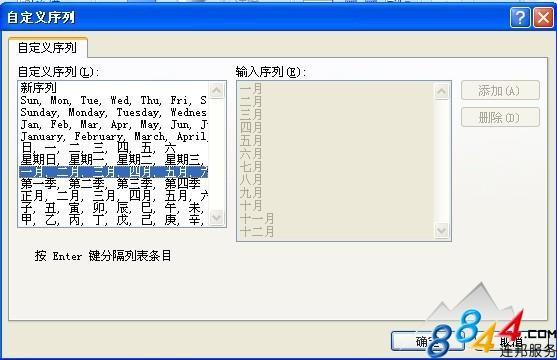Click the help question mark icon
The width and height of the screenshot is (557, 360).
520,17
